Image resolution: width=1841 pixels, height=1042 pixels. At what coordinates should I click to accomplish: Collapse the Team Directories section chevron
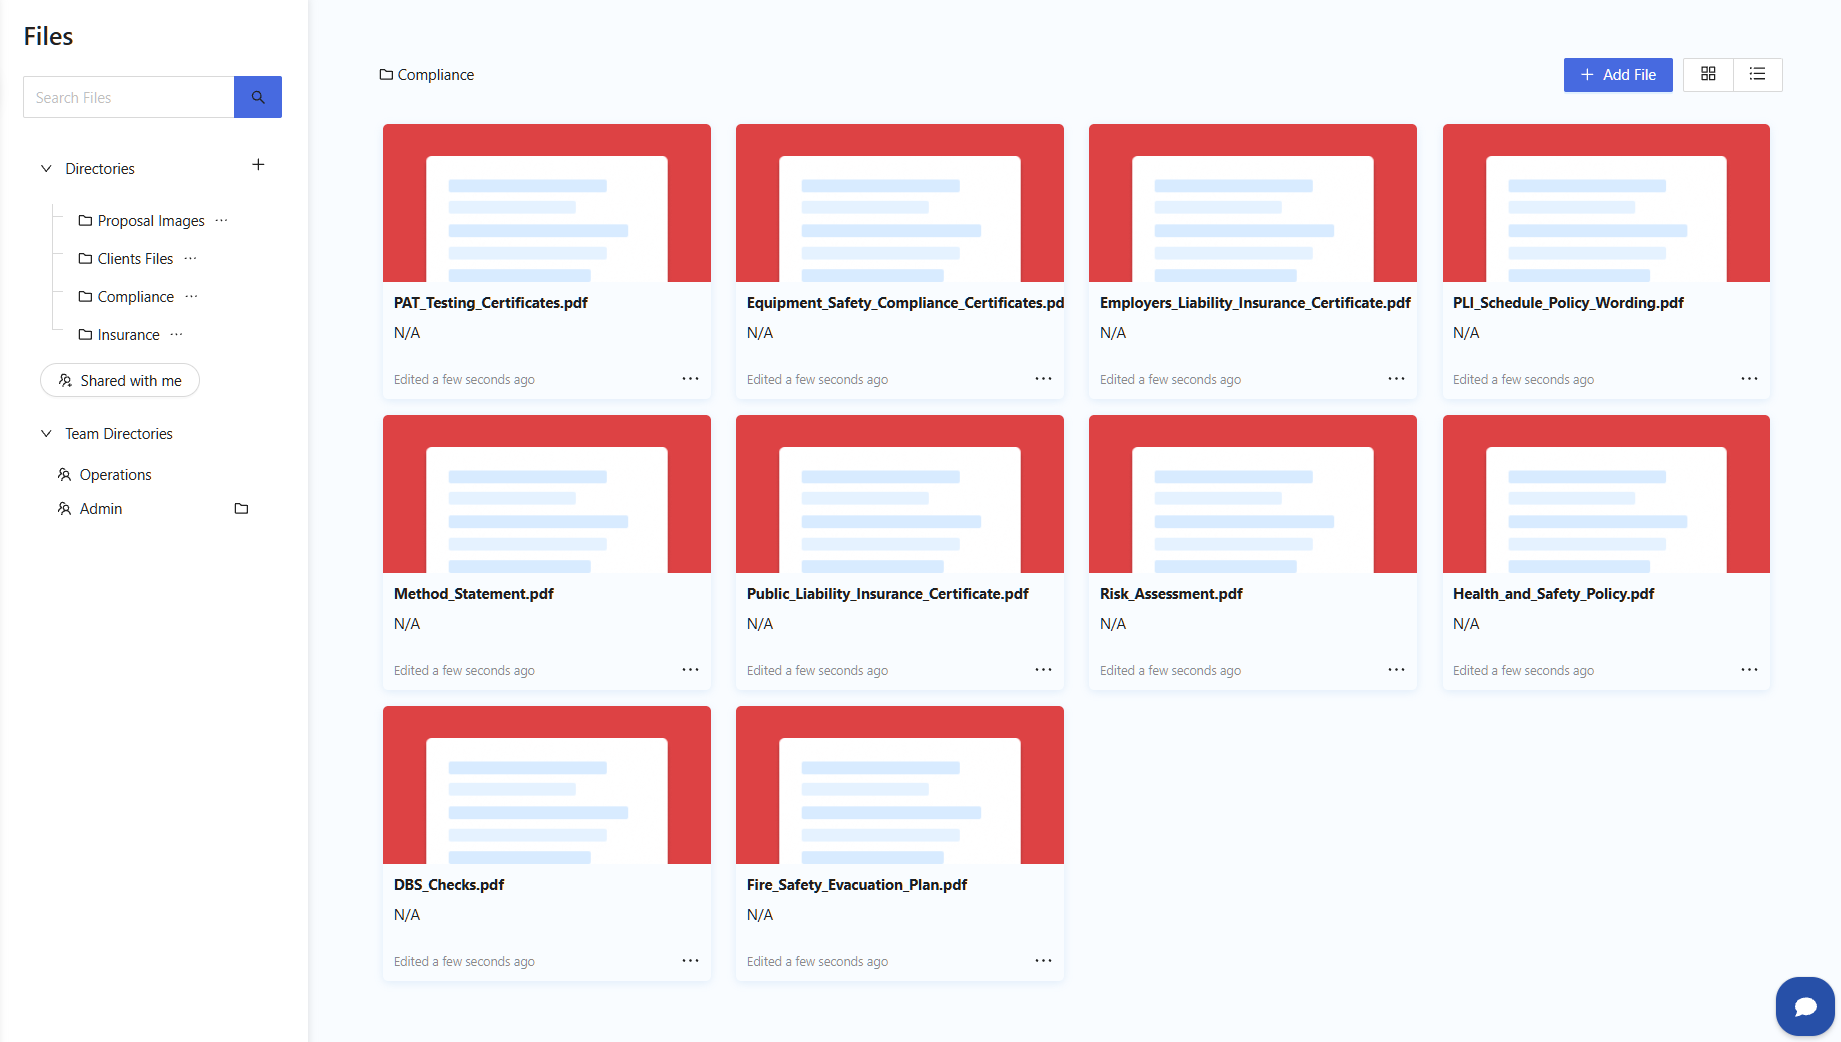[46, 433]
